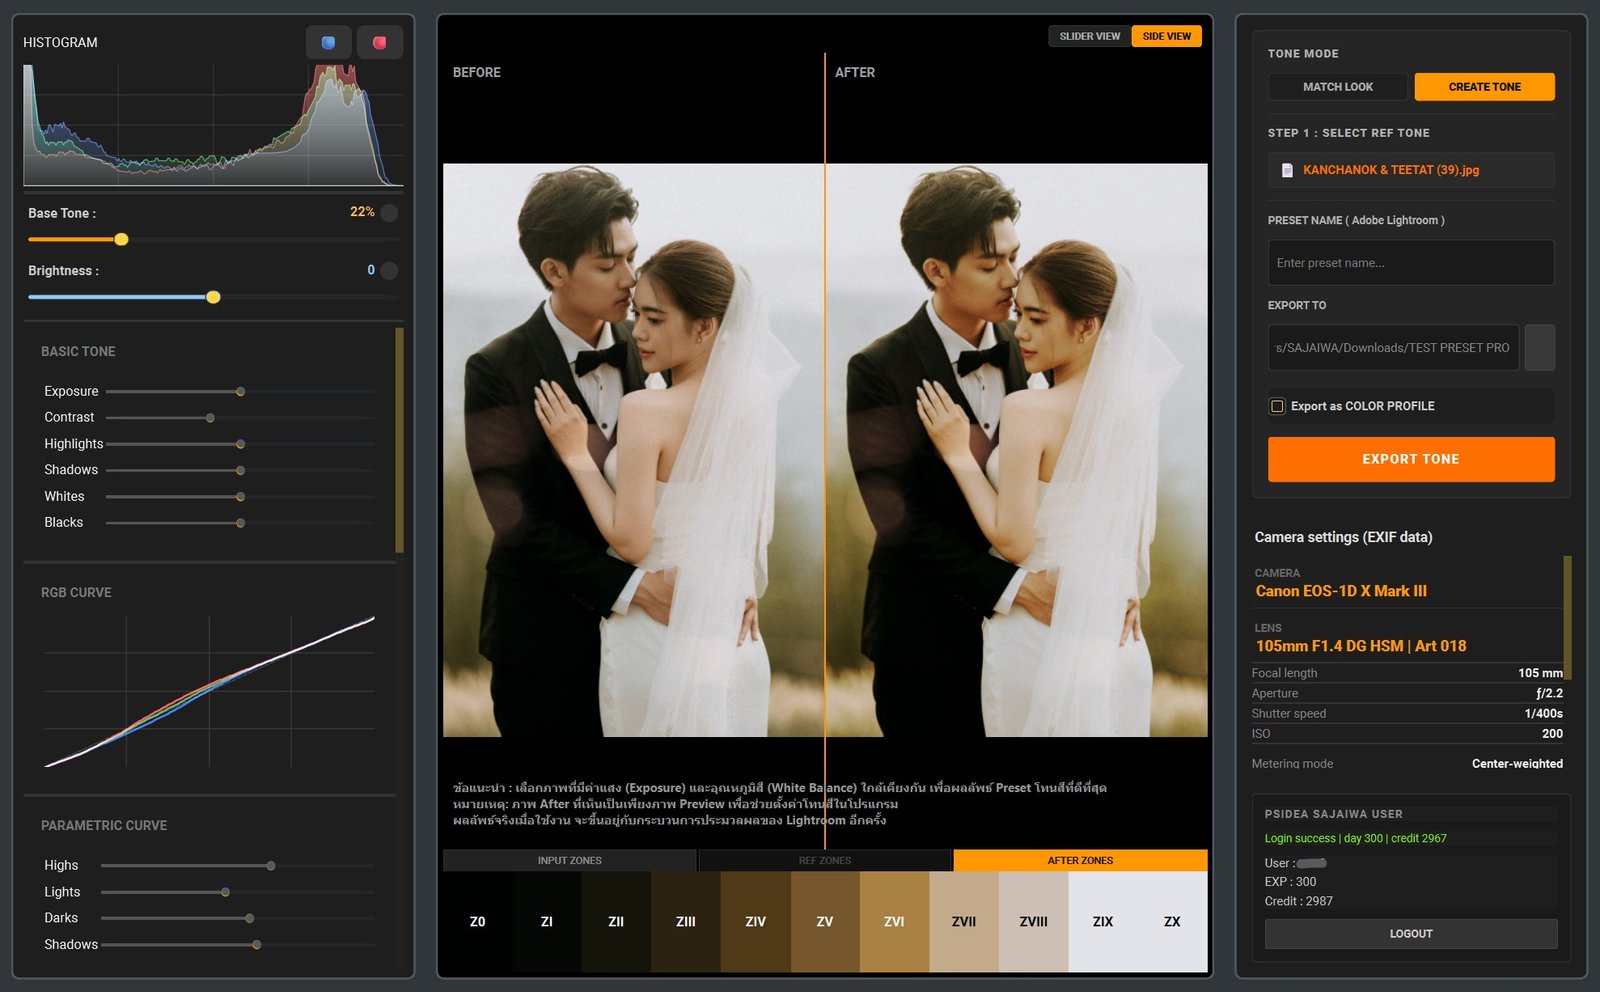
Task: Open the browse box next to the export path
Action: 1540,347
